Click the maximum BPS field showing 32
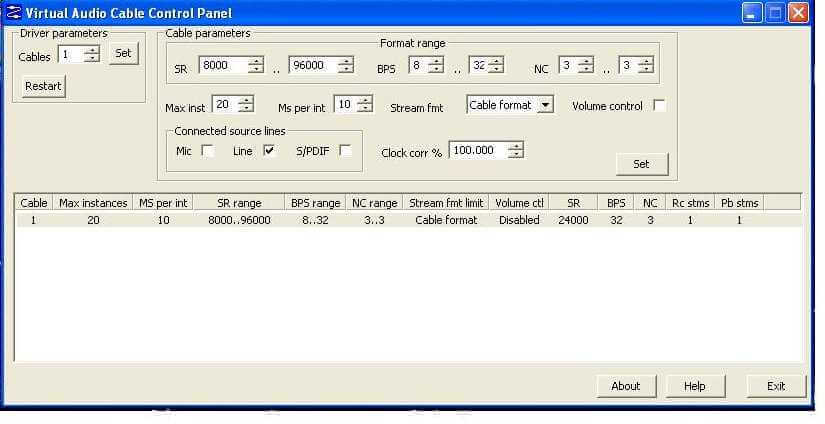825x424 pixels. (x=478, y=65)
